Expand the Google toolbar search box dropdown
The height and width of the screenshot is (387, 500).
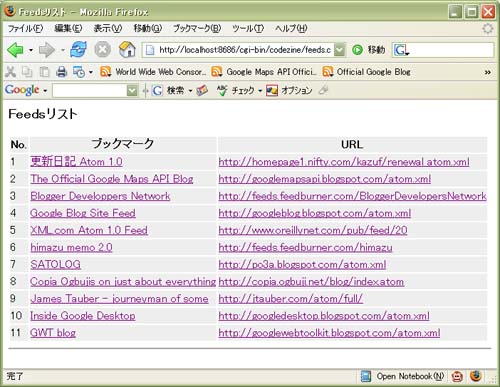(x=132, y=90)
